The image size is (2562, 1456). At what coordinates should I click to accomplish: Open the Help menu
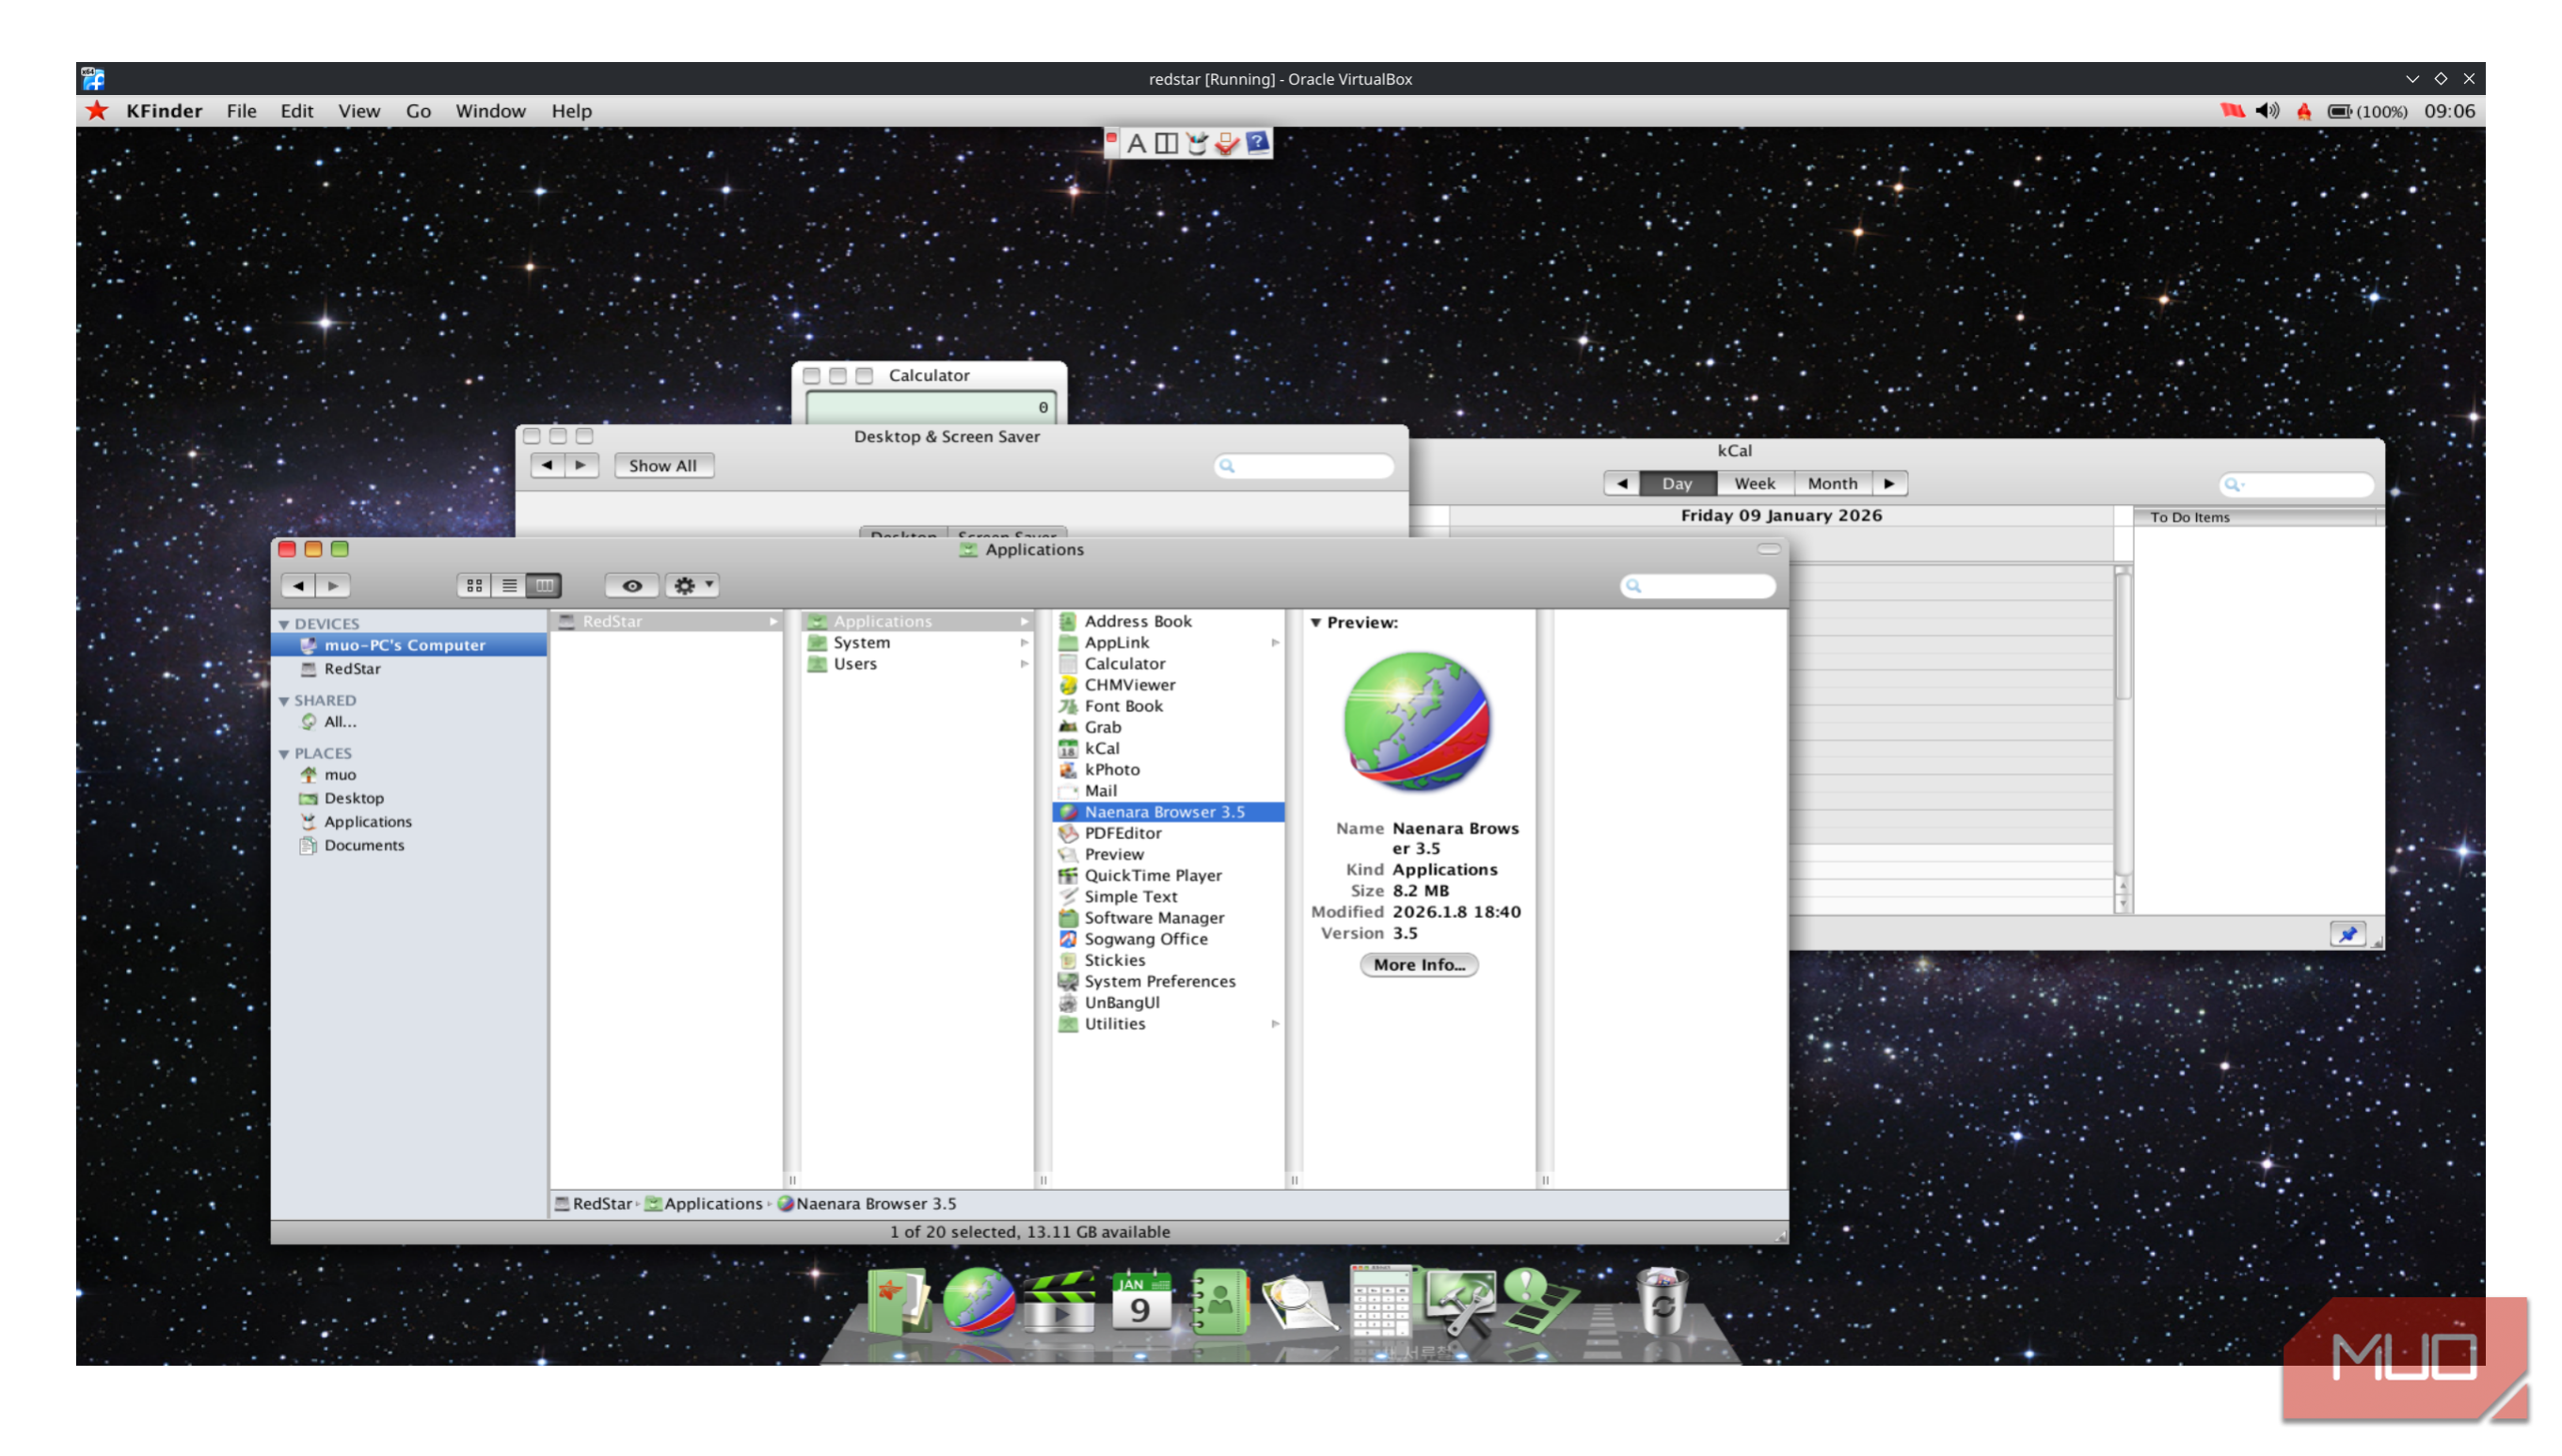(571, 111)
